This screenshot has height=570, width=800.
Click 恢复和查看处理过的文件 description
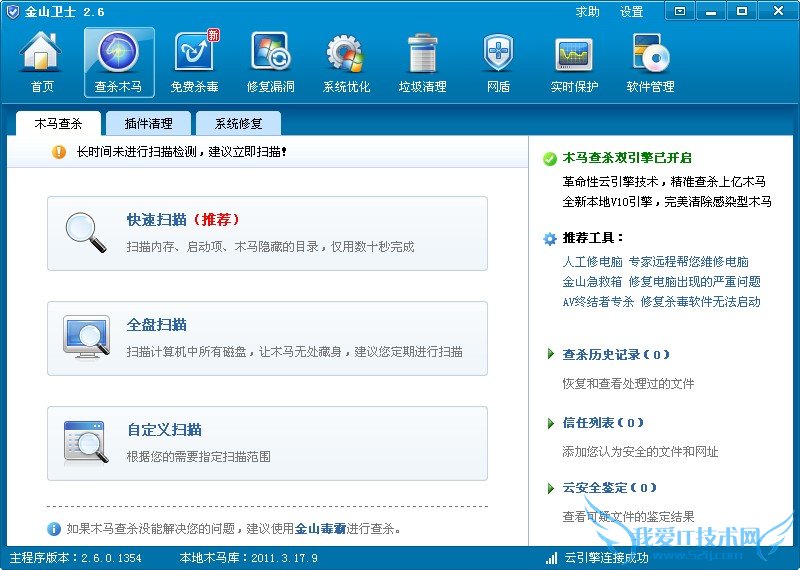628,383
